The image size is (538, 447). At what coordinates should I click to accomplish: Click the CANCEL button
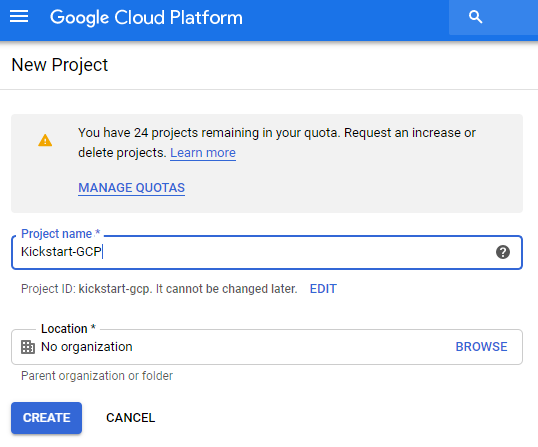click(130, 418)
